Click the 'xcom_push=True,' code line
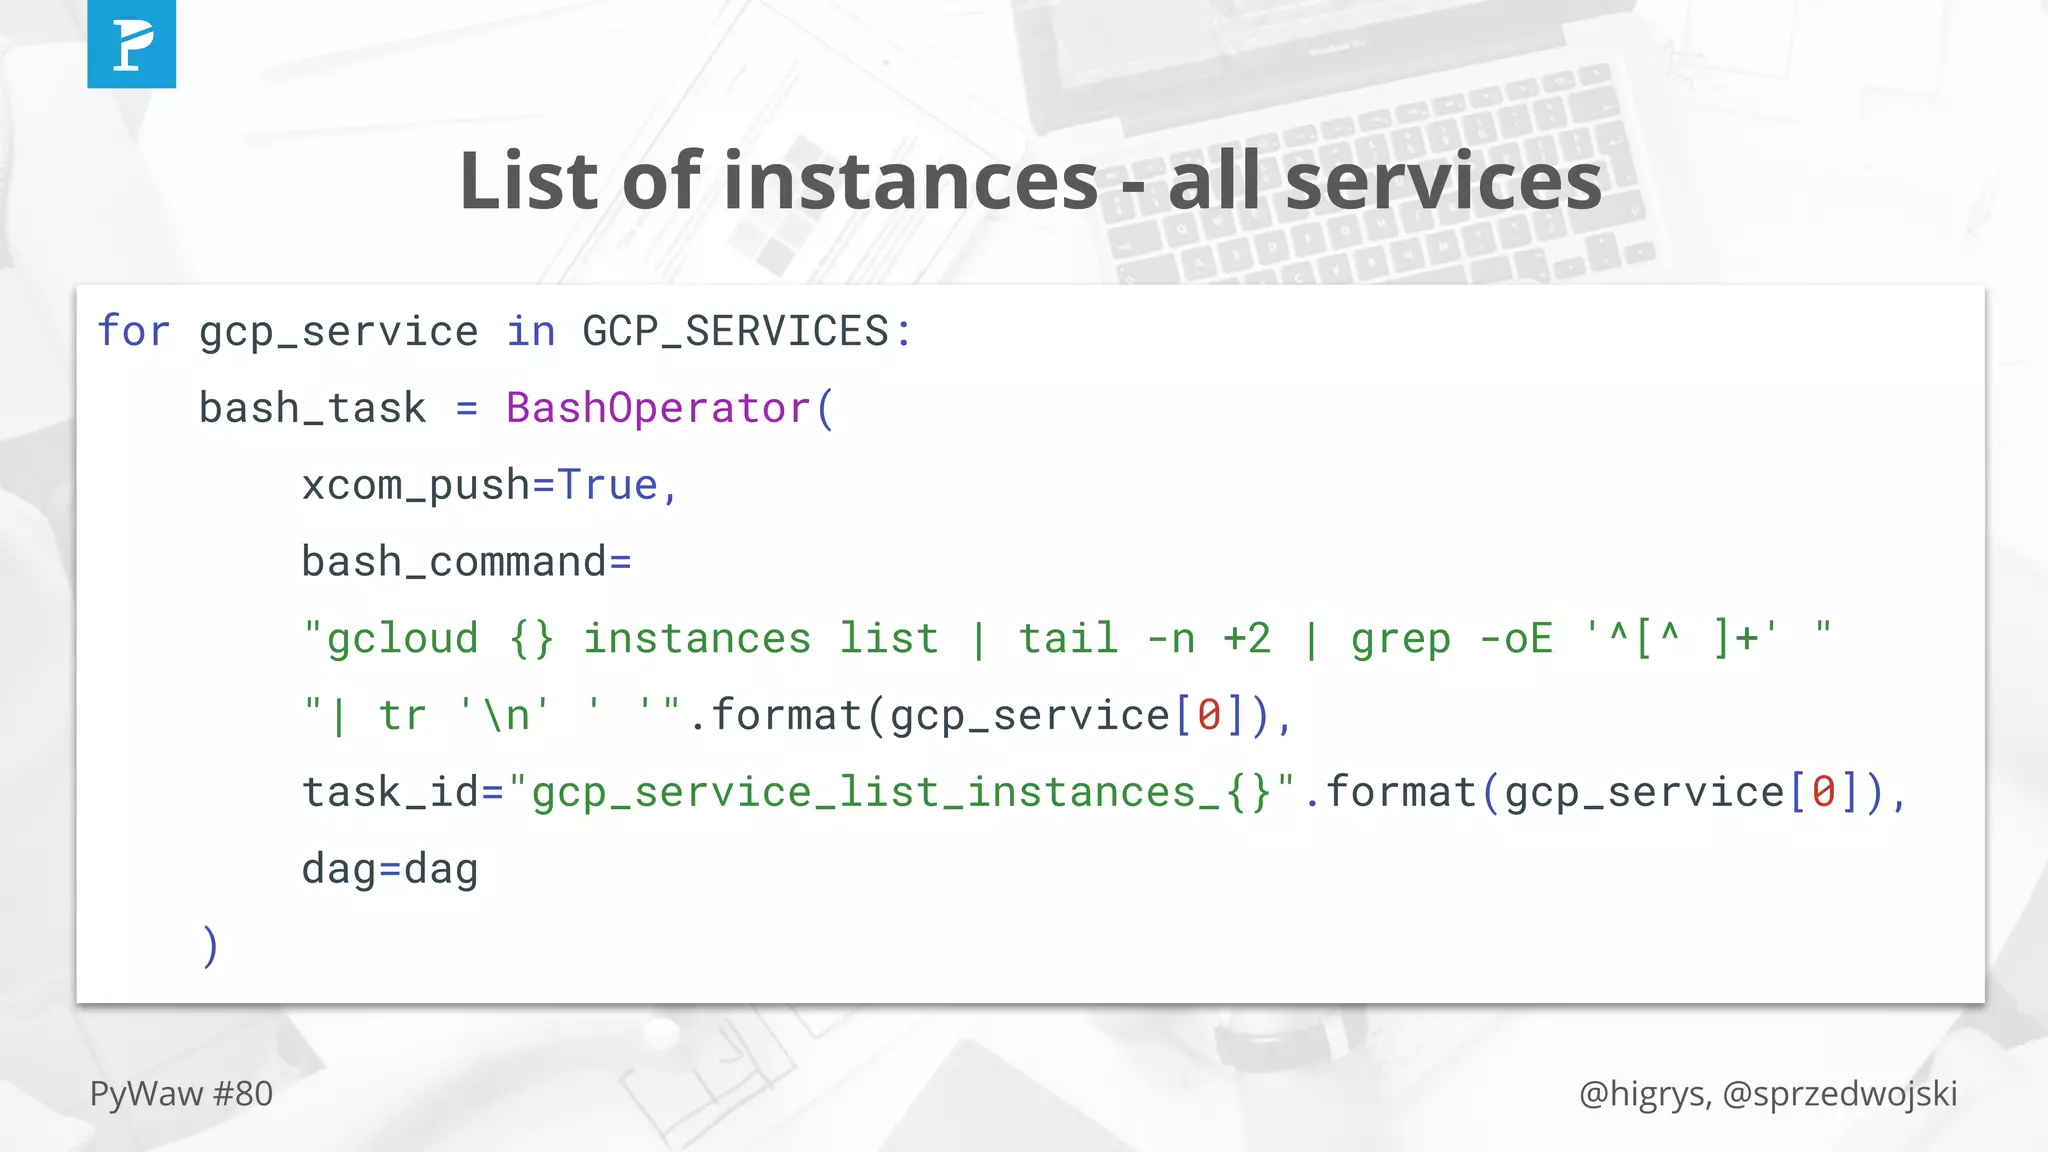This screenshot has width=2048, height=1152. click(490, 485)
